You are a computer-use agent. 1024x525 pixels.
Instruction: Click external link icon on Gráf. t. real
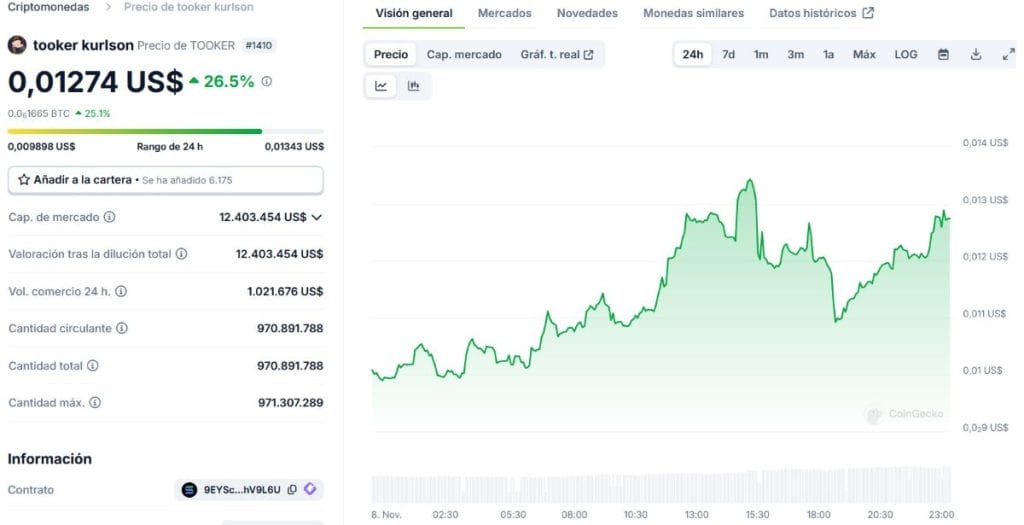pos(588,55)
